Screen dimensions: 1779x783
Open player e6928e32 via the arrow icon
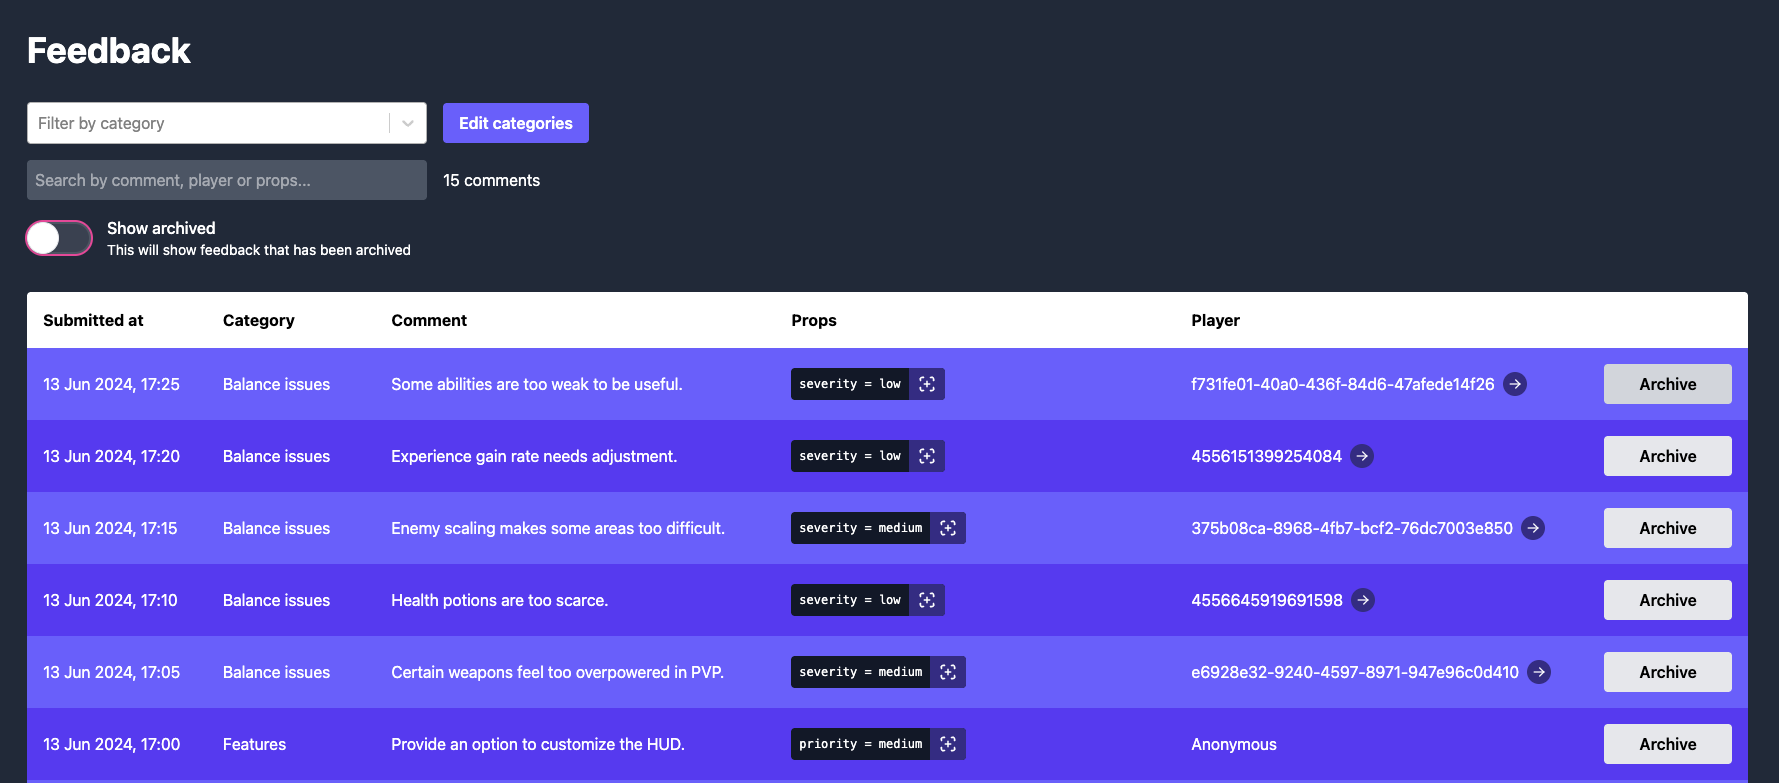1539,672
